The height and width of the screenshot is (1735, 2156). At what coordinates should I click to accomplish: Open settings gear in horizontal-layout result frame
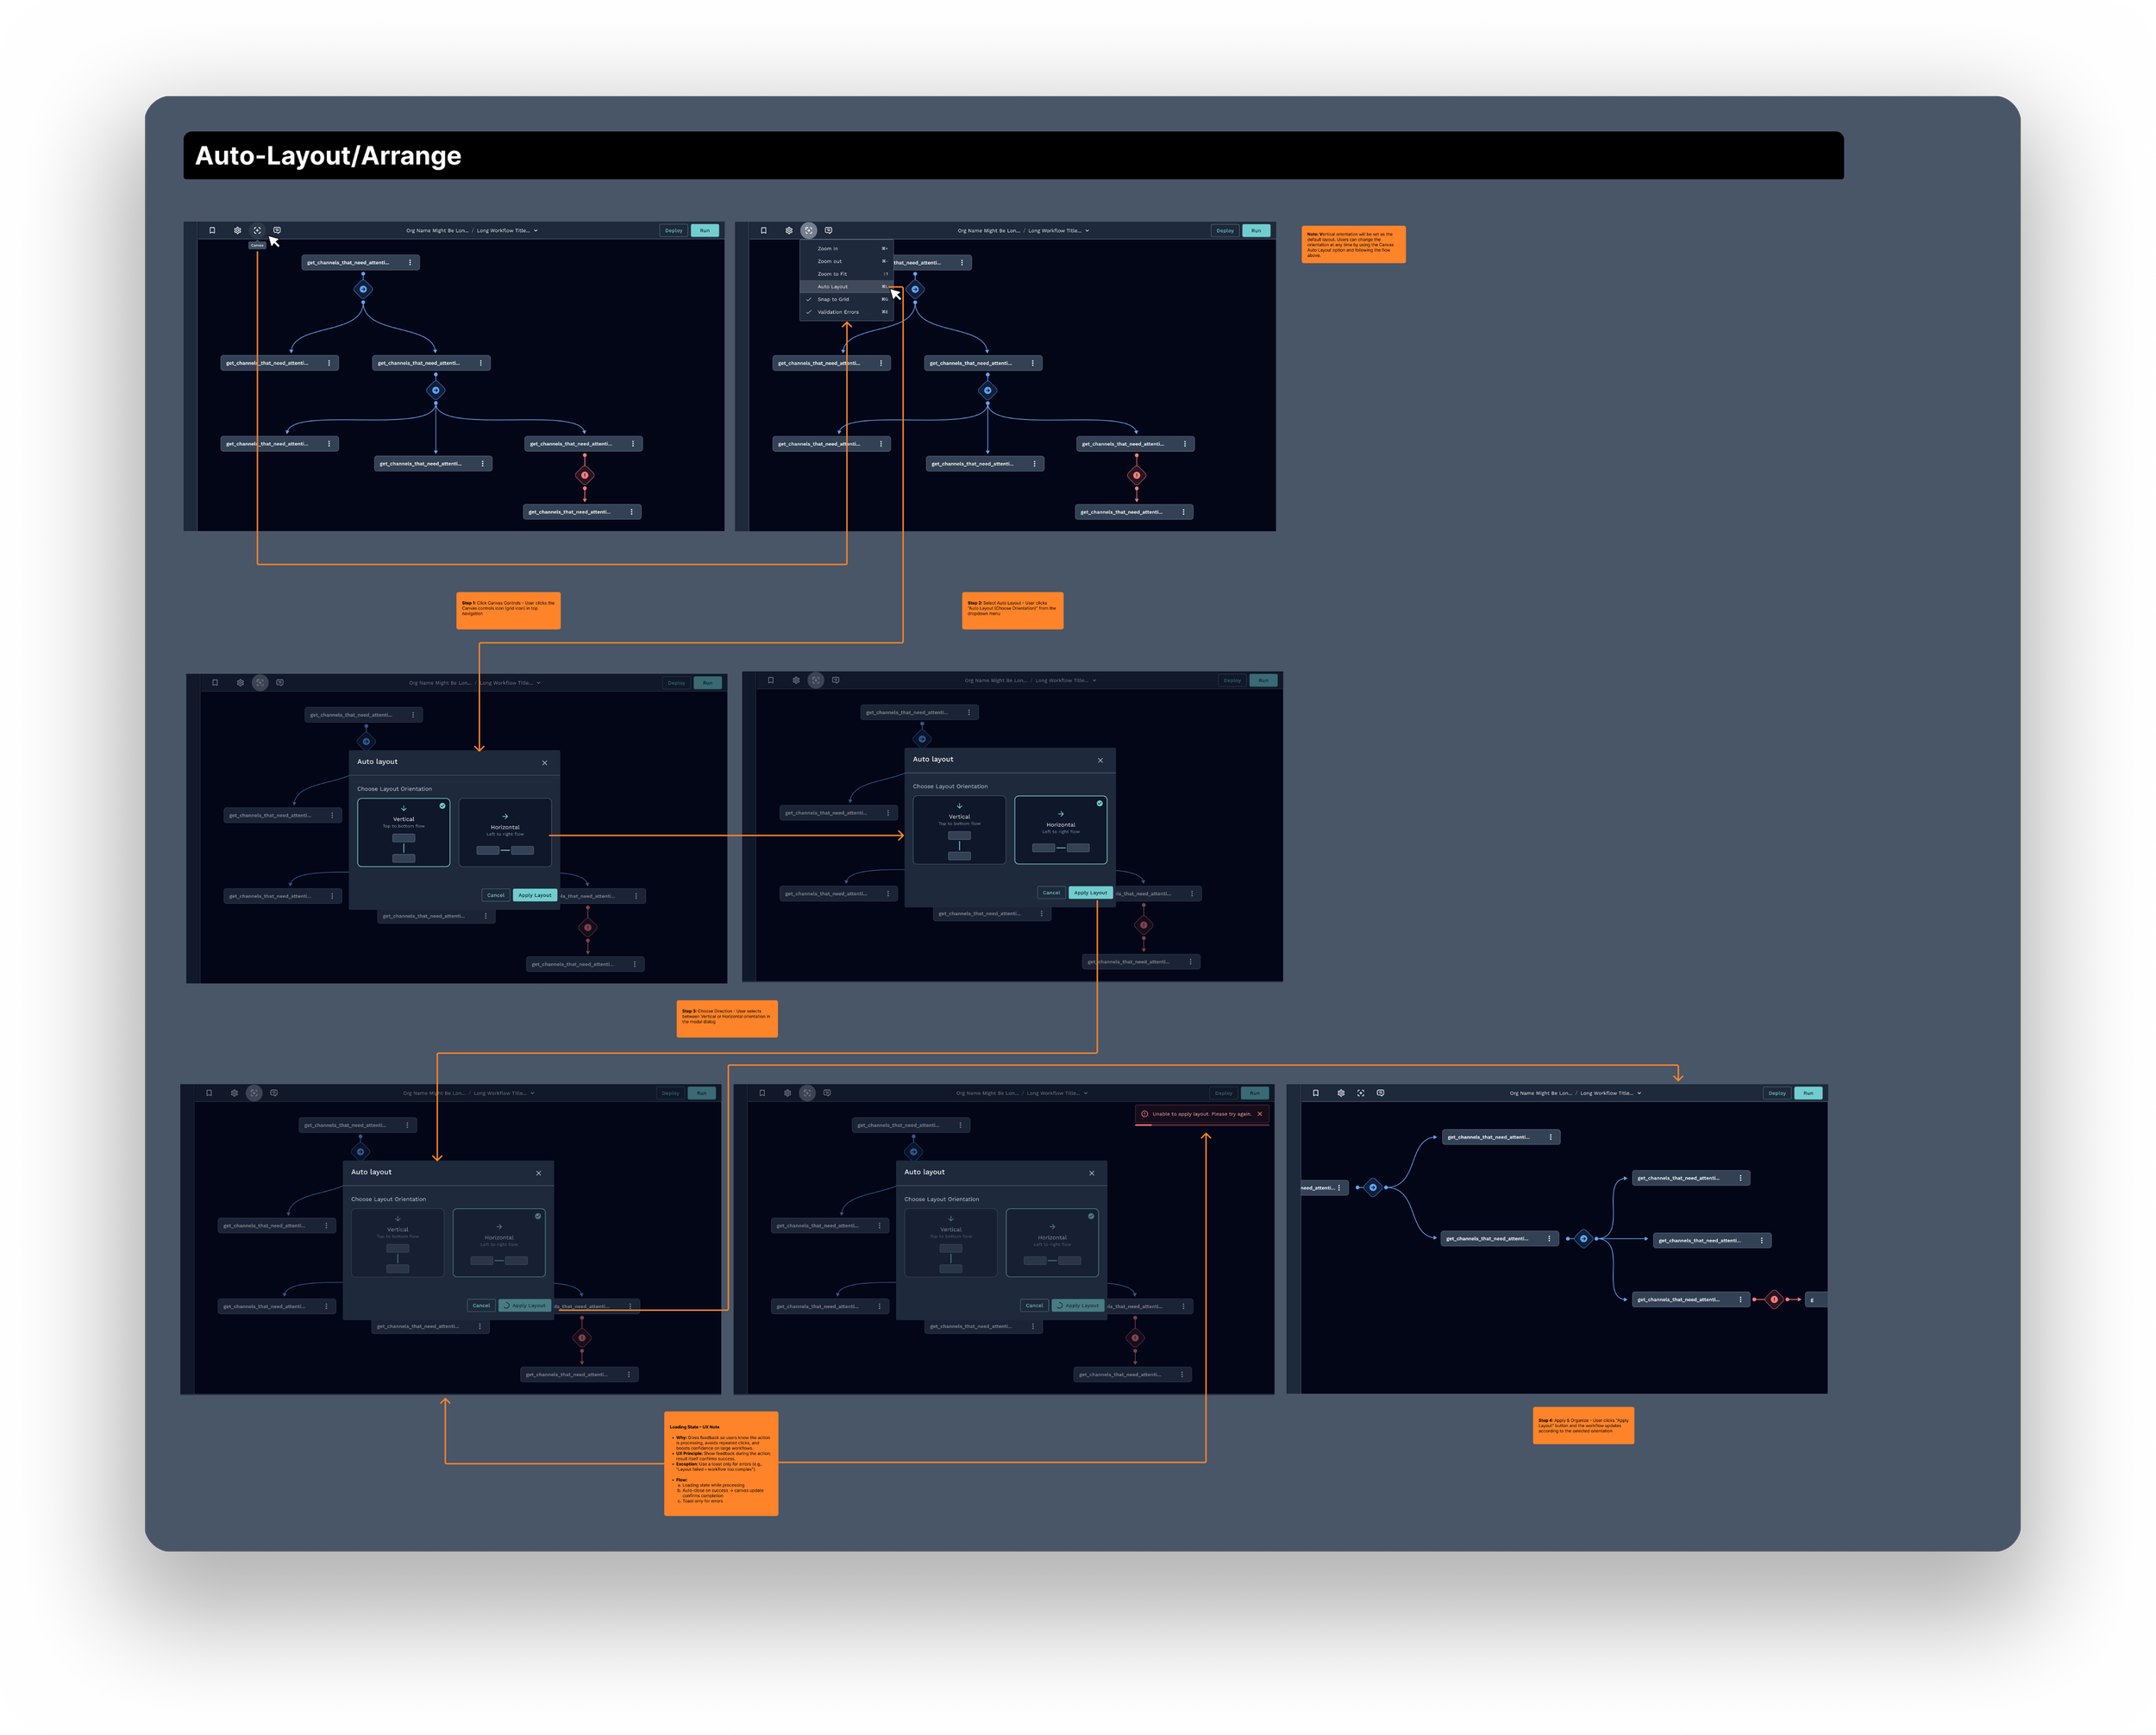pos(1341,1093)
